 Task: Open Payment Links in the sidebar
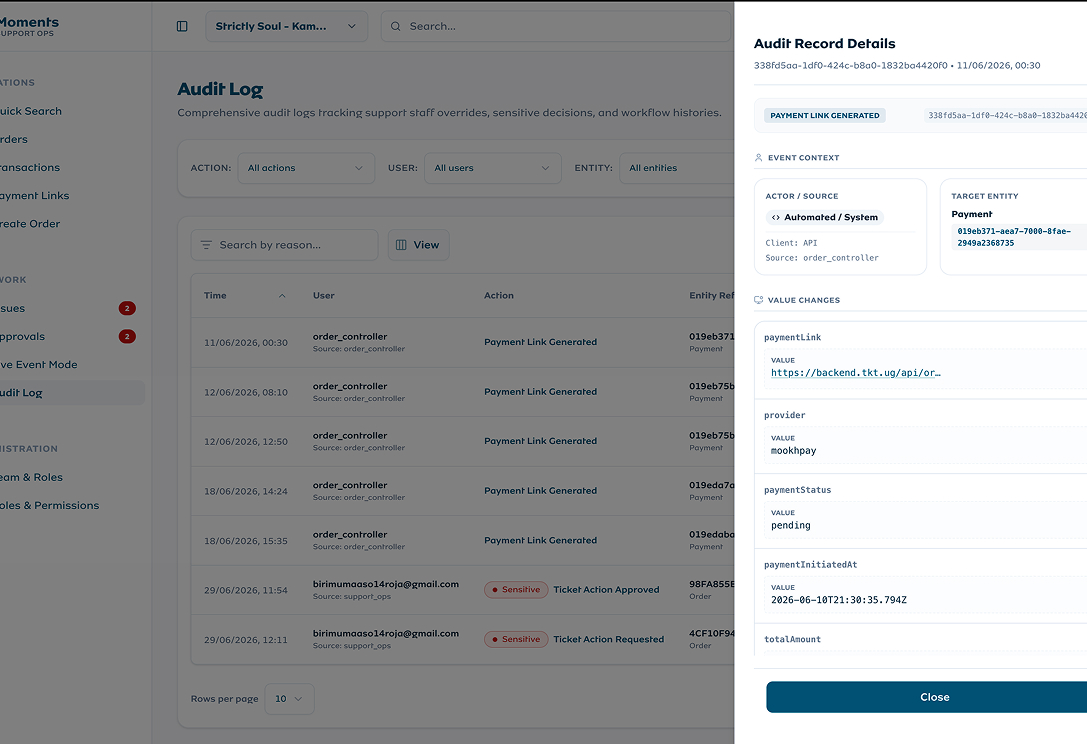coord(35,196)
